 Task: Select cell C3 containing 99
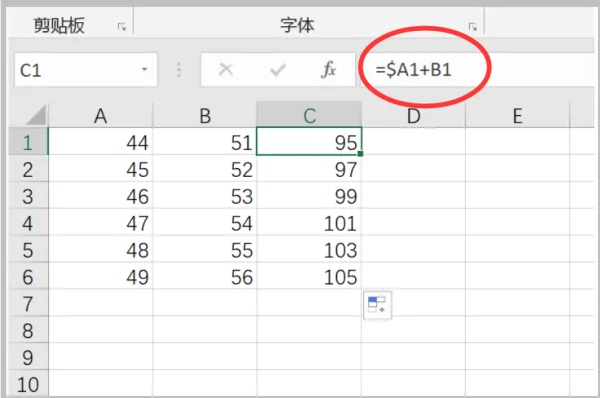tap(309, 196)
